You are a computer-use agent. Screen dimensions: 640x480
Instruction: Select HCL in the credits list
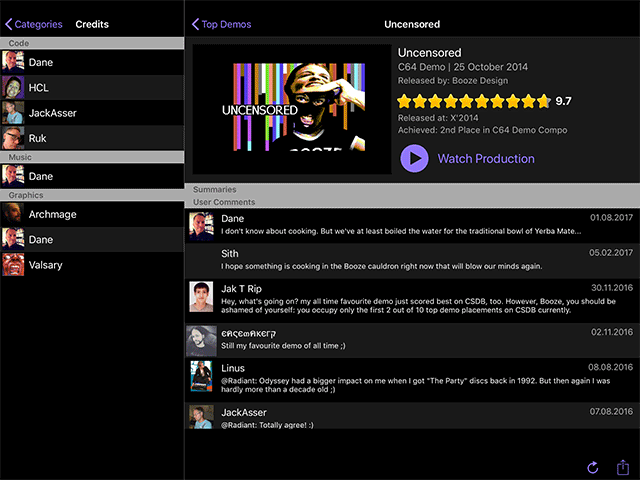point(92,87)
